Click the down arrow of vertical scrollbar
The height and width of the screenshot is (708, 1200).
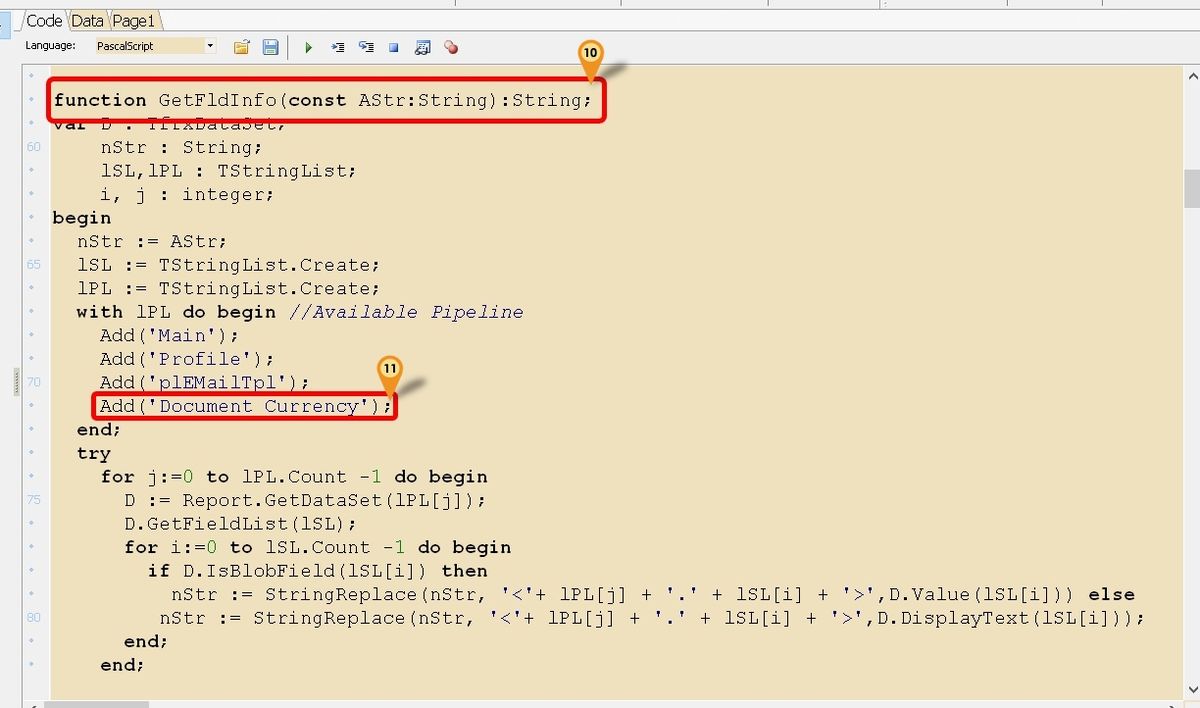1191,688
